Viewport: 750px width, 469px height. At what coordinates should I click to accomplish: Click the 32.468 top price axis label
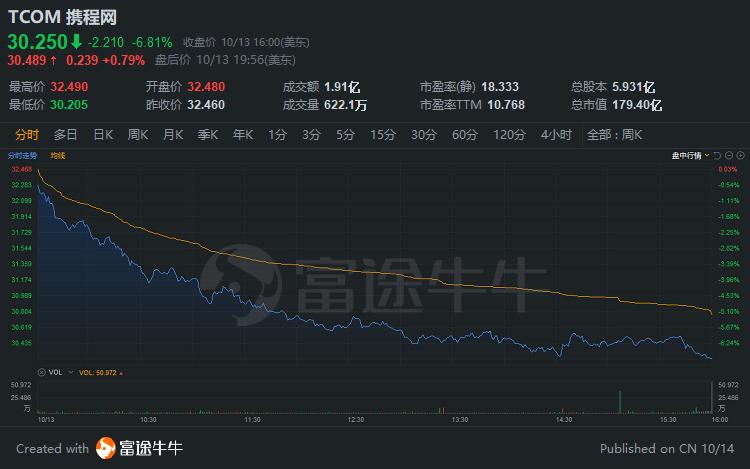coord(22,169)
